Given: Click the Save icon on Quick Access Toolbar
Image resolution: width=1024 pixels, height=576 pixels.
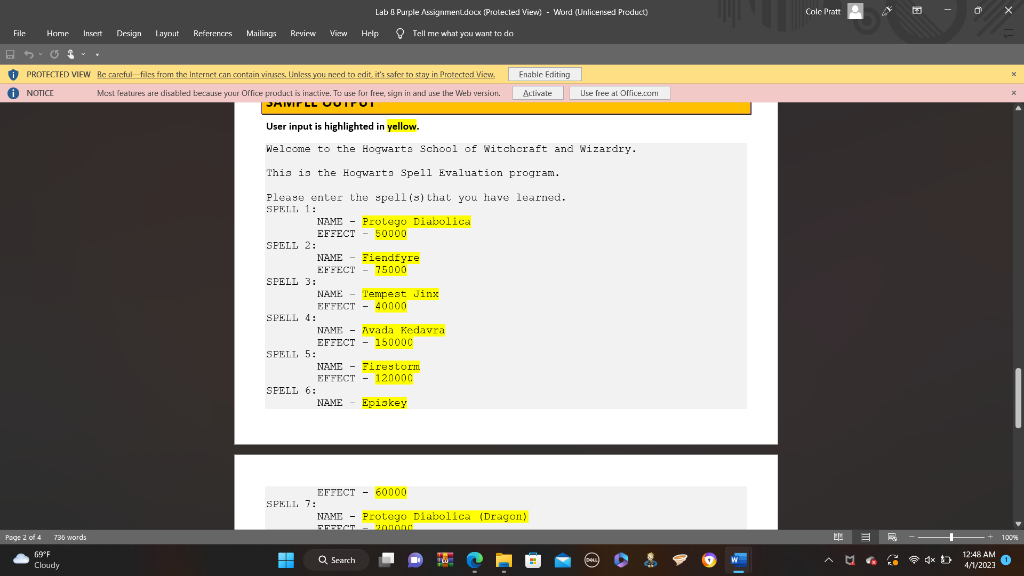Looking at the screenshot, I should 10,52.
